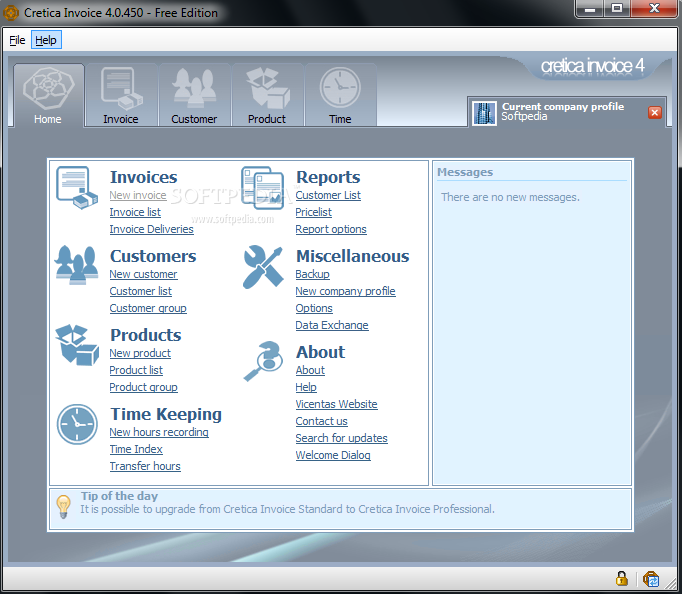Click the sync database icon in status bar

click(x=651, y=579)
